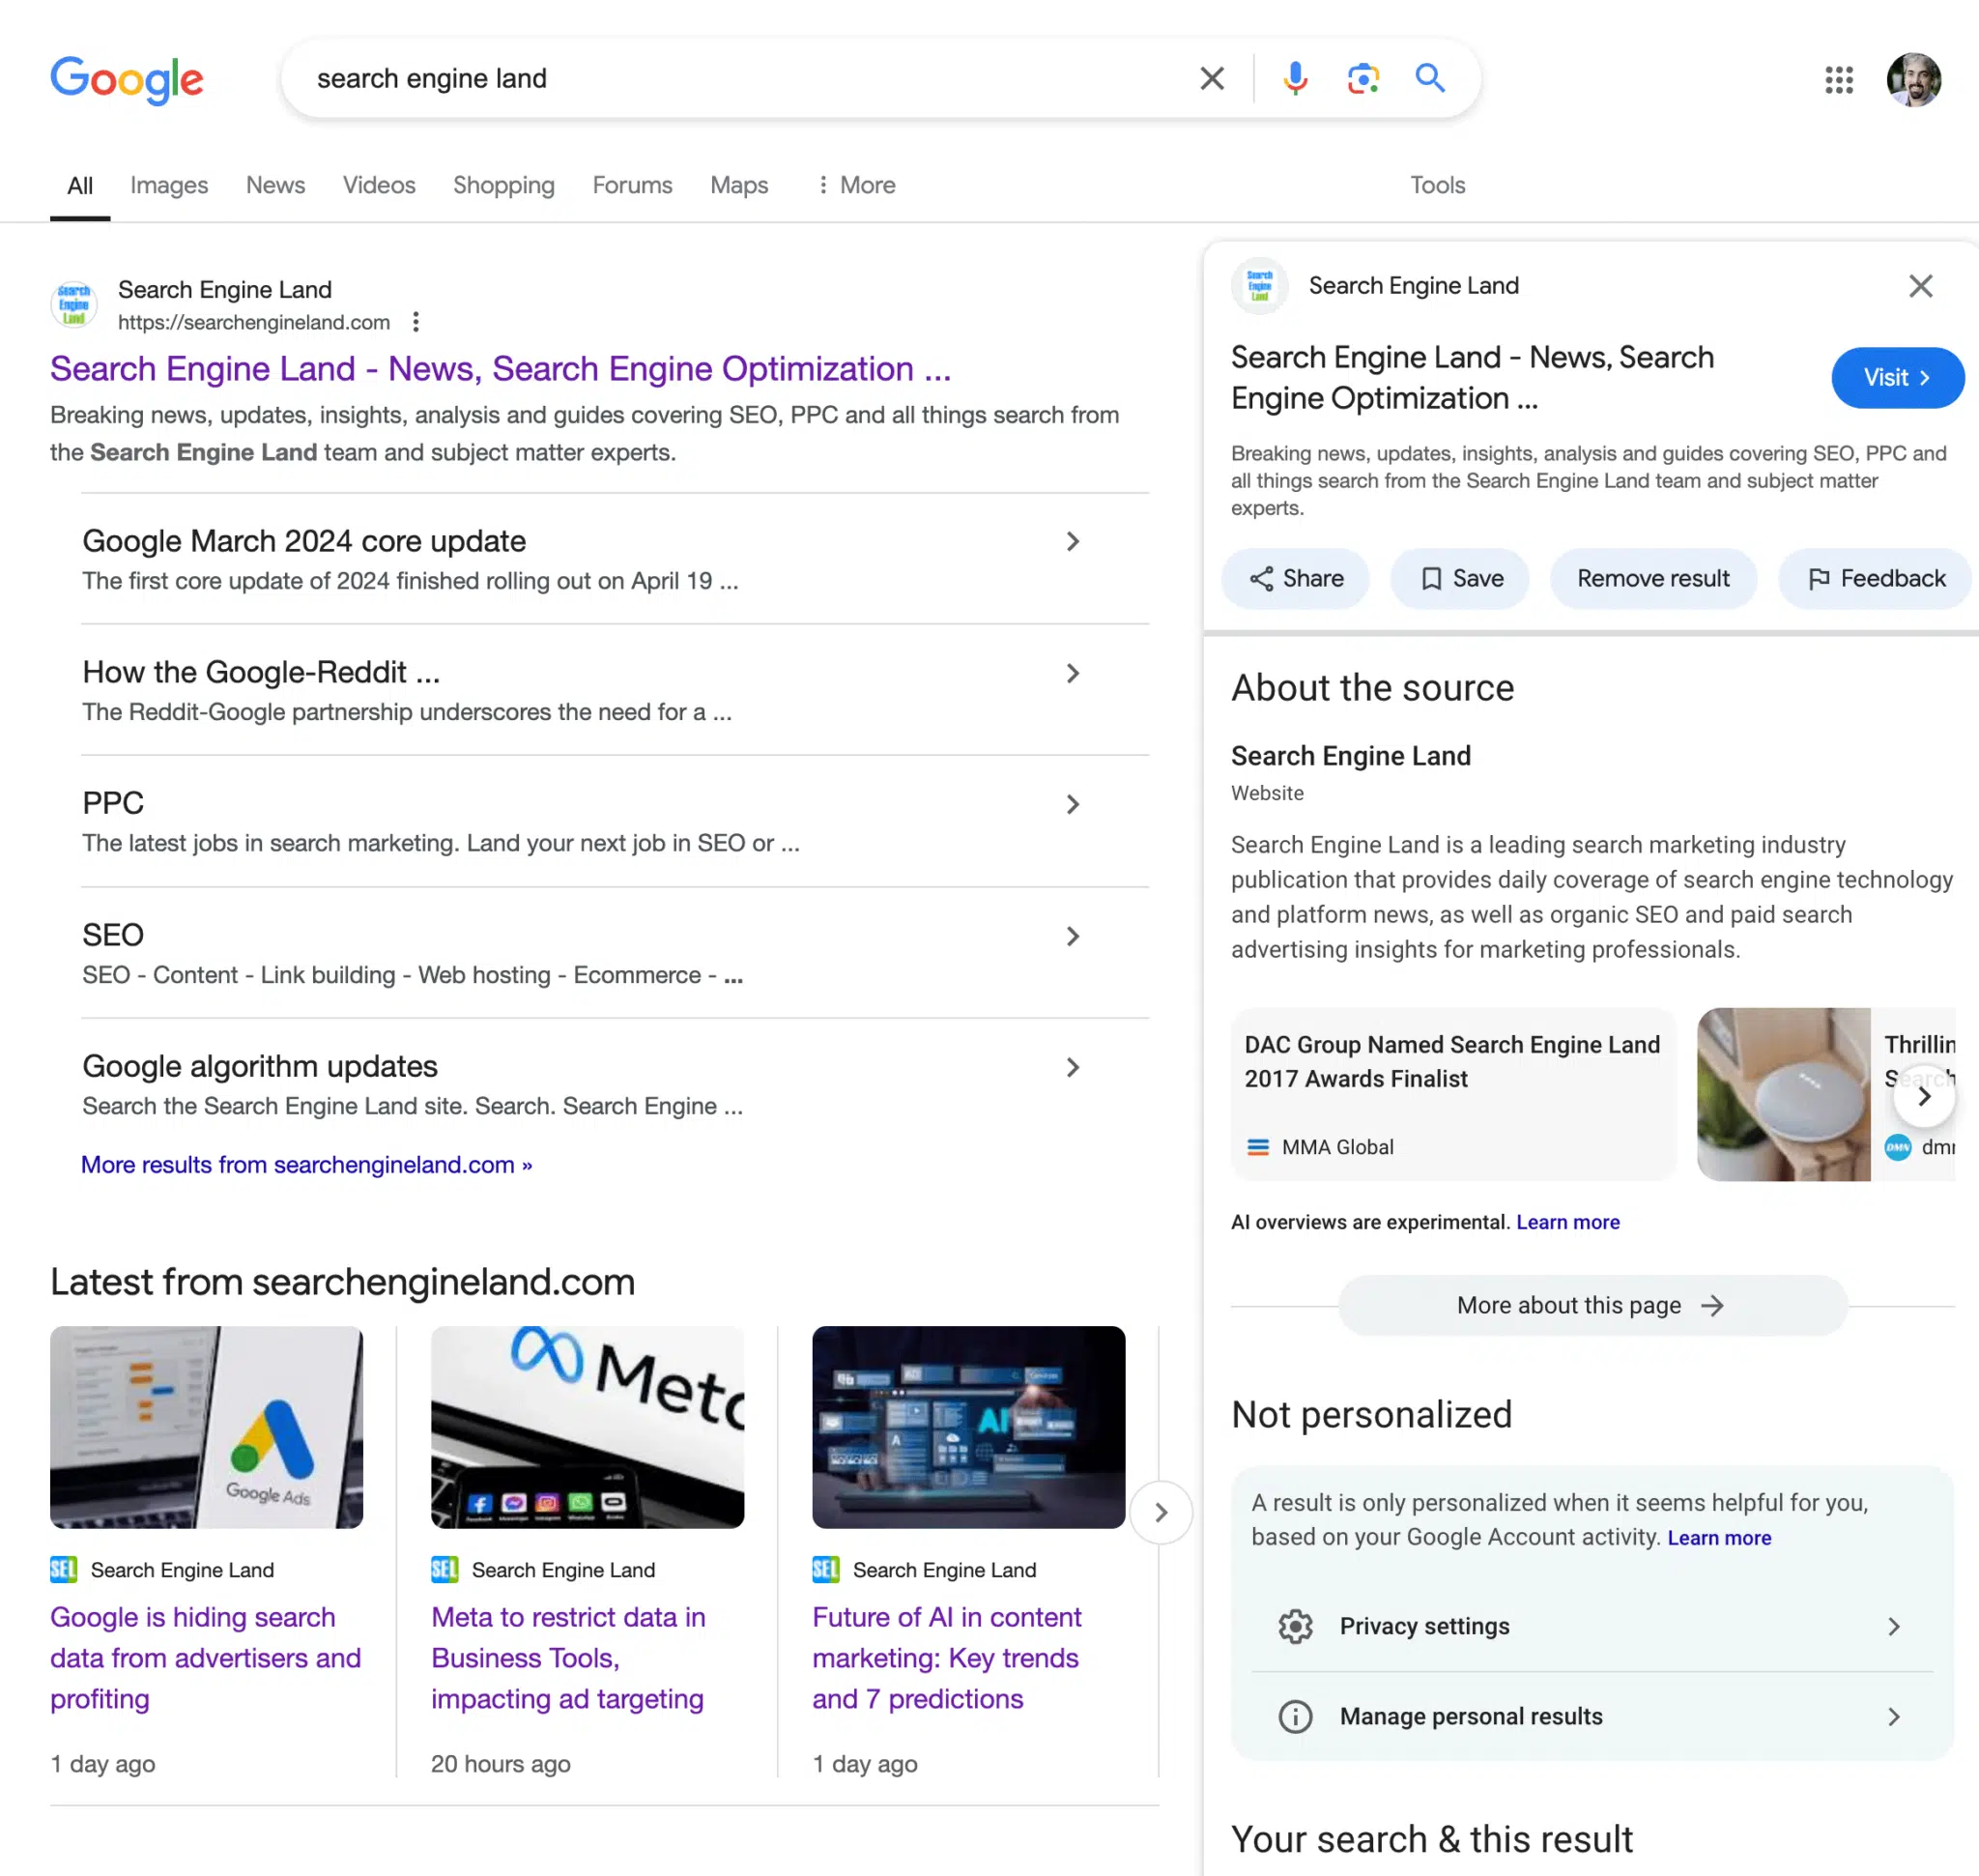Share the Search Engine Land result
The image size is (1979, 1876).
pos(1295,578)
